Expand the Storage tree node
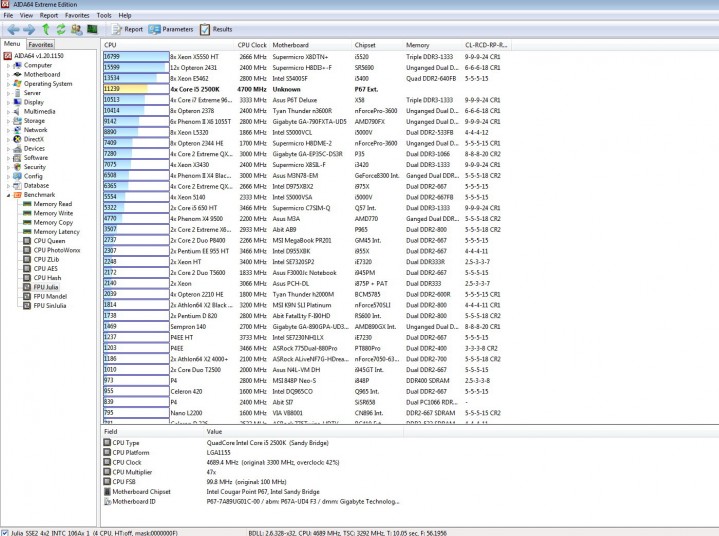Screen dimensions: 719x536 pyautogui.click(x=8, y=121)
